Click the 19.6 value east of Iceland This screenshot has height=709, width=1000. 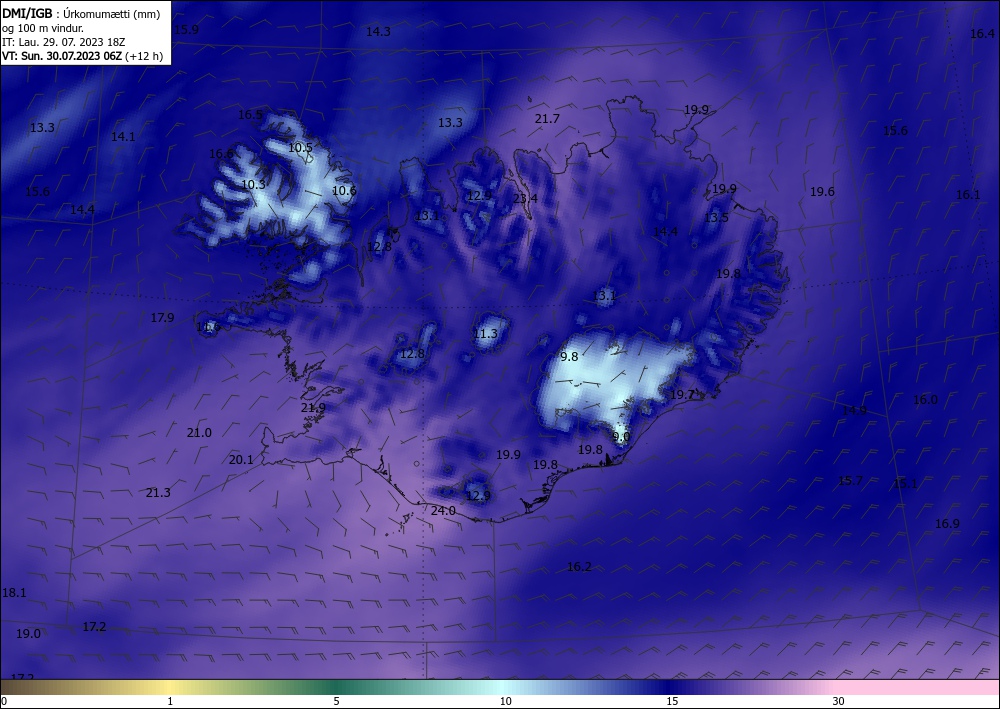[822, 191]
